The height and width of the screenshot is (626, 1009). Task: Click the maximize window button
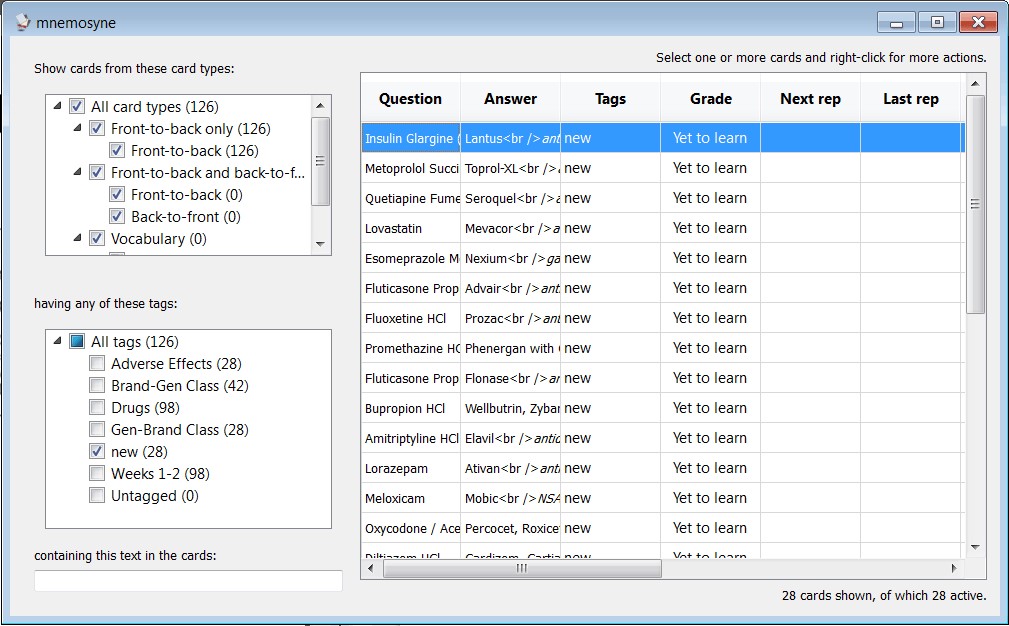coord(937,22)
